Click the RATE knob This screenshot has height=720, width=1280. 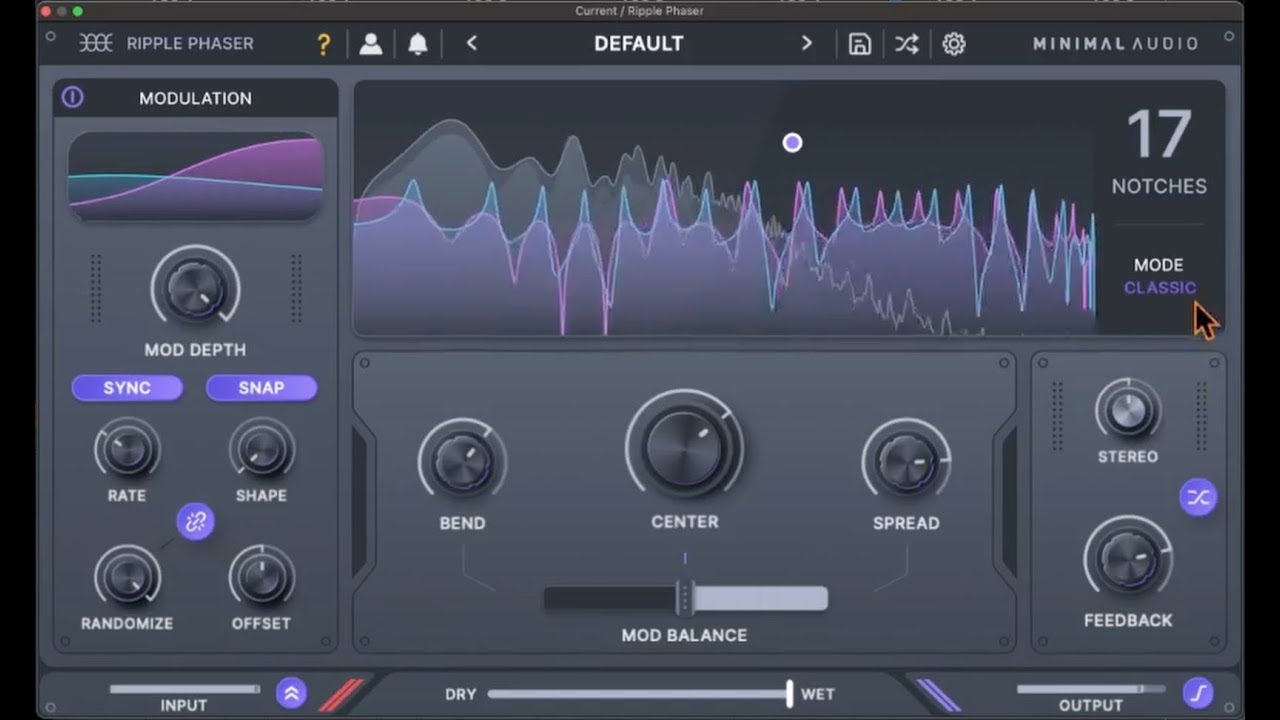coord(127,450)
